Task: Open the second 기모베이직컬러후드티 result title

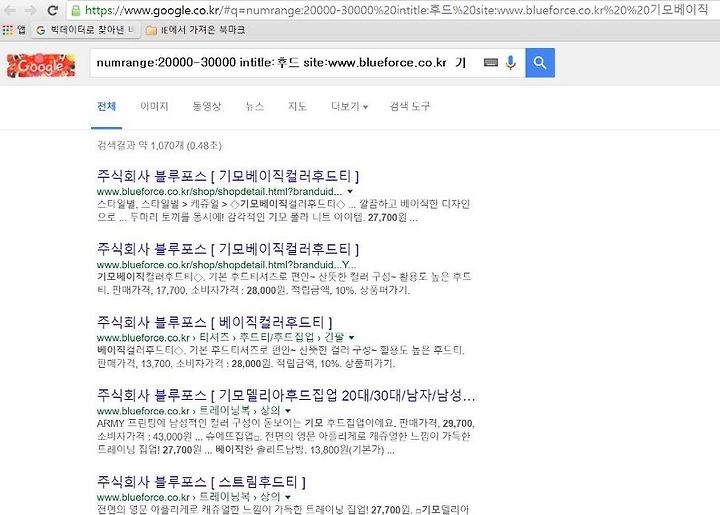Action: [228, 249]
